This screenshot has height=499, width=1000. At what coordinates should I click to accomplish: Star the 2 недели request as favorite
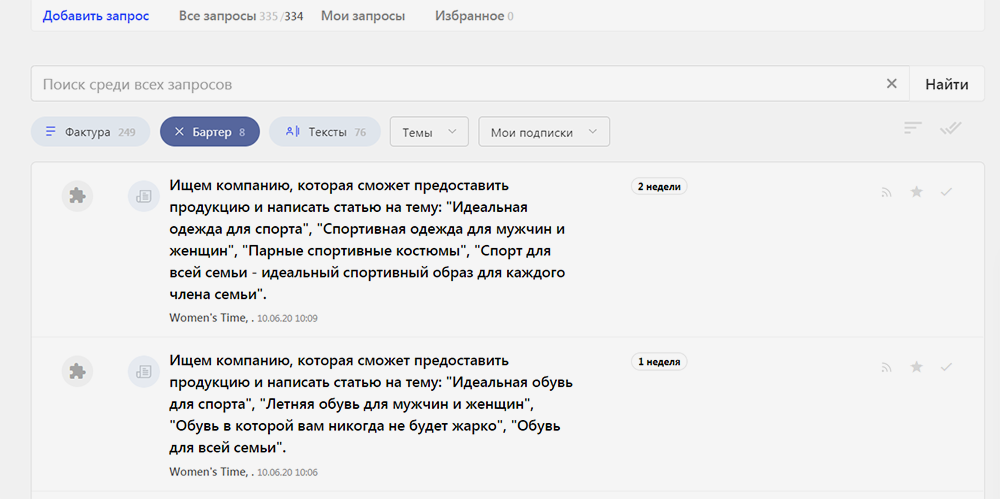click(x=916, y=191)
